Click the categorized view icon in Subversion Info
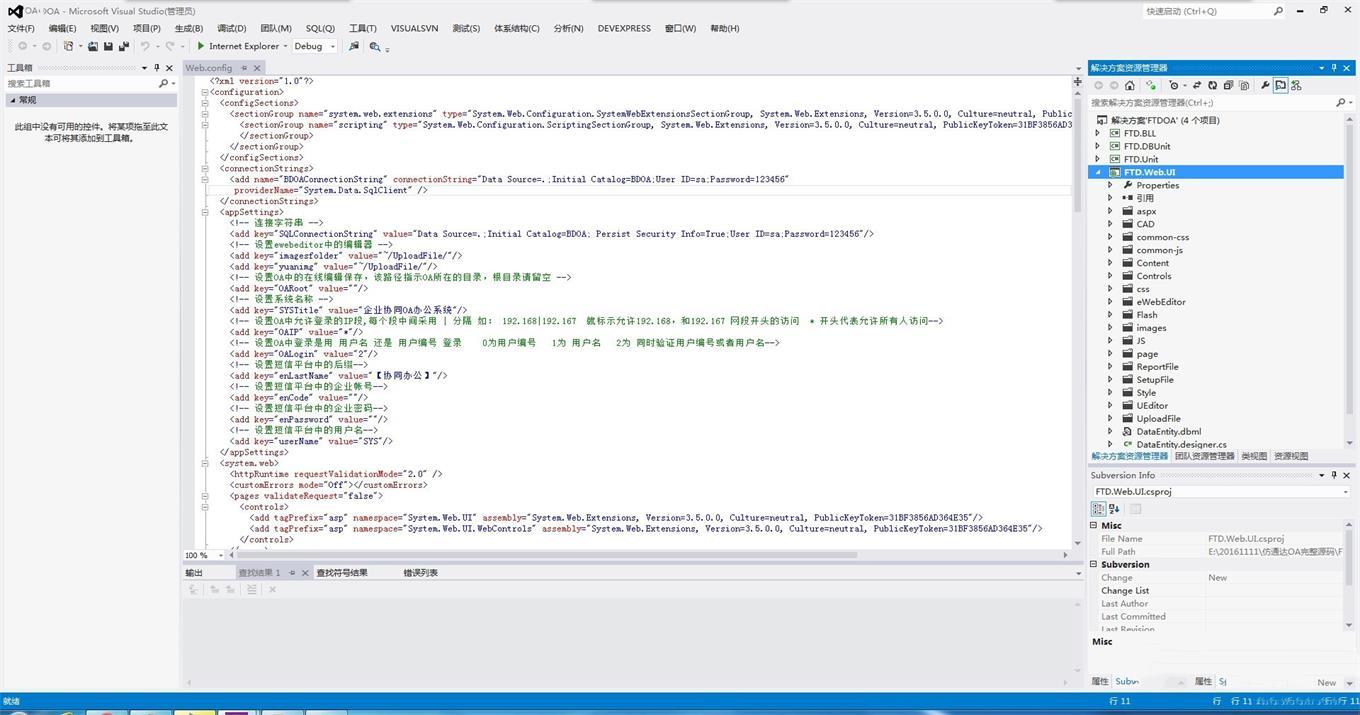 click(x=1099, y=509)
